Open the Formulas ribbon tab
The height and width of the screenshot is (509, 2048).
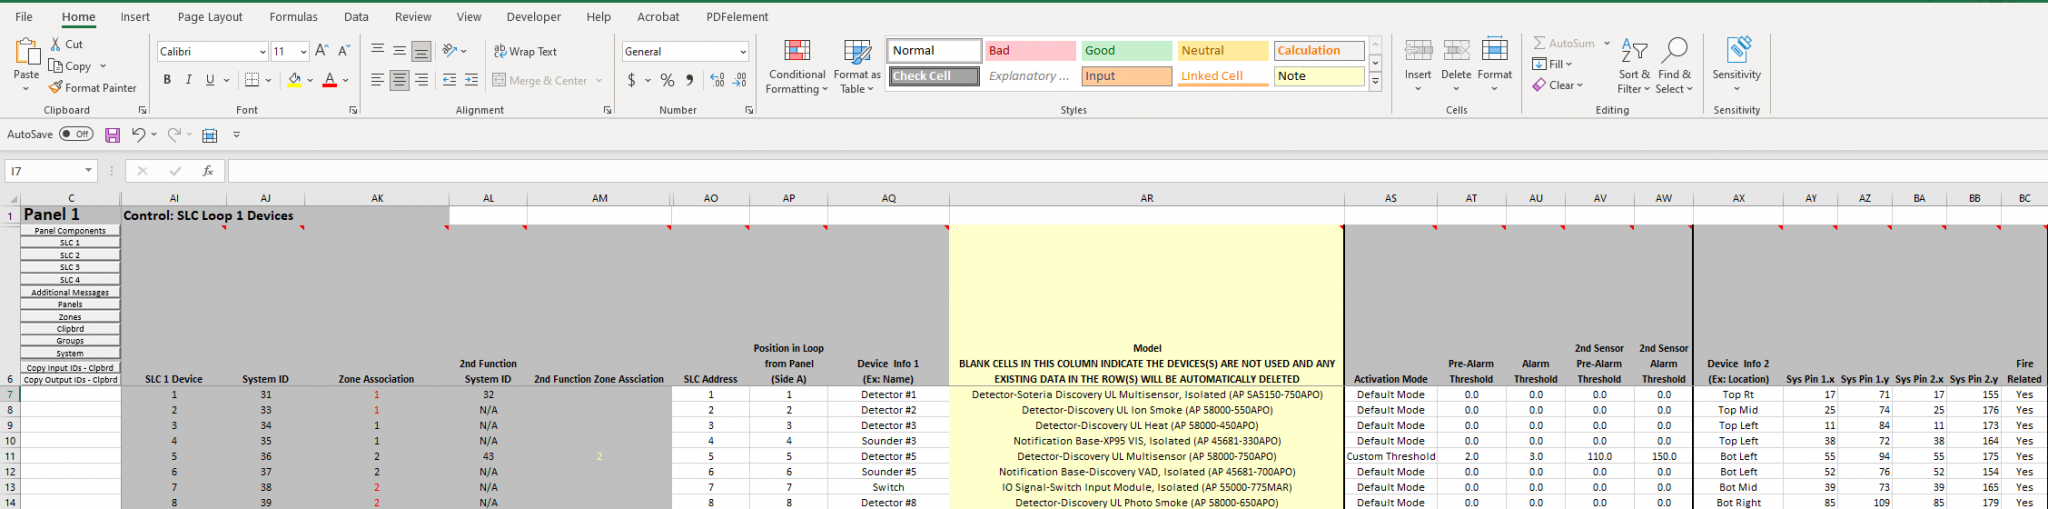point(293,17)
